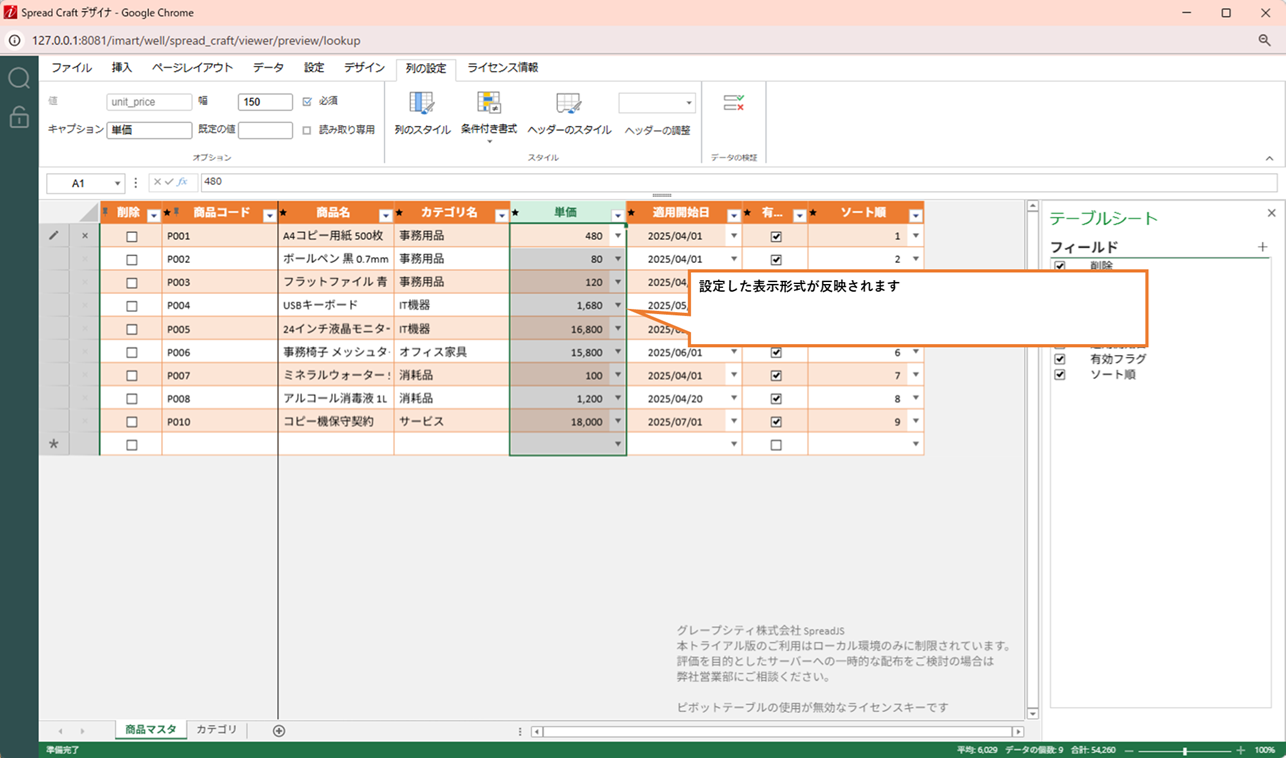Click the pencil edit icon for row P001
This screenshot has width=1286, height=758.
point(54,236)
